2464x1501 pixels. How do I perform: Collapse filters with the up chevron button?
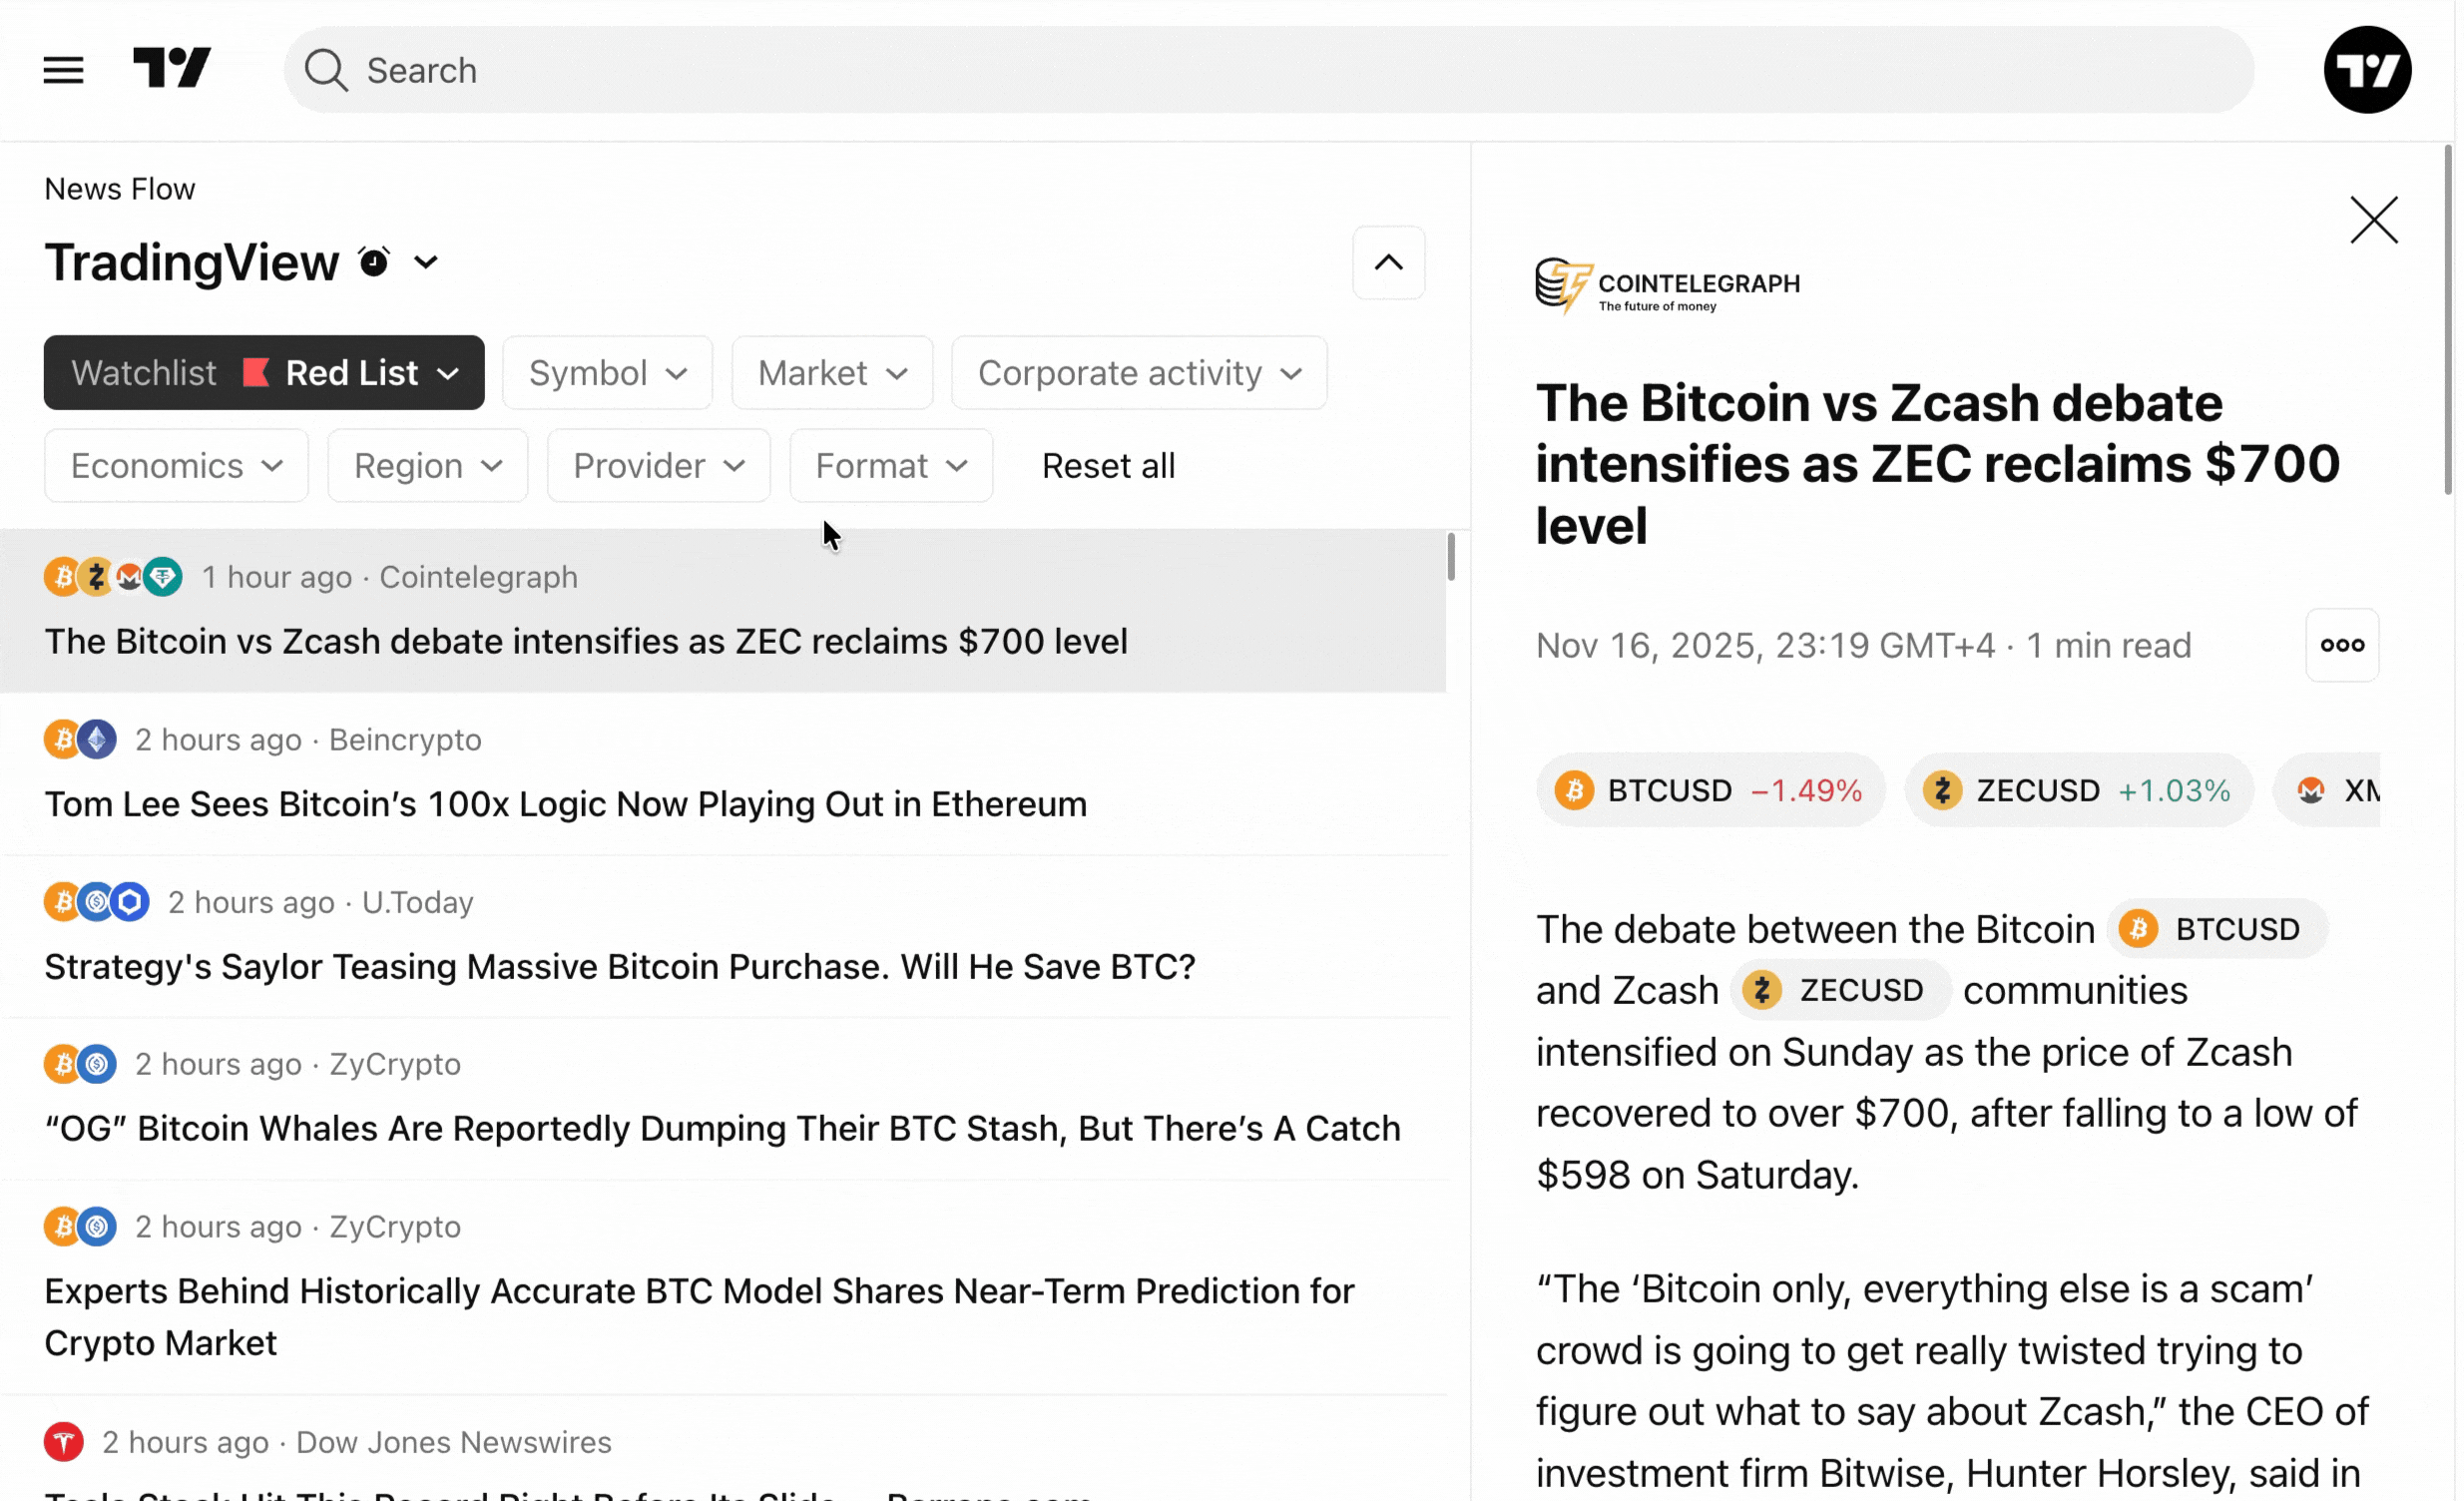click(1388, 263)
